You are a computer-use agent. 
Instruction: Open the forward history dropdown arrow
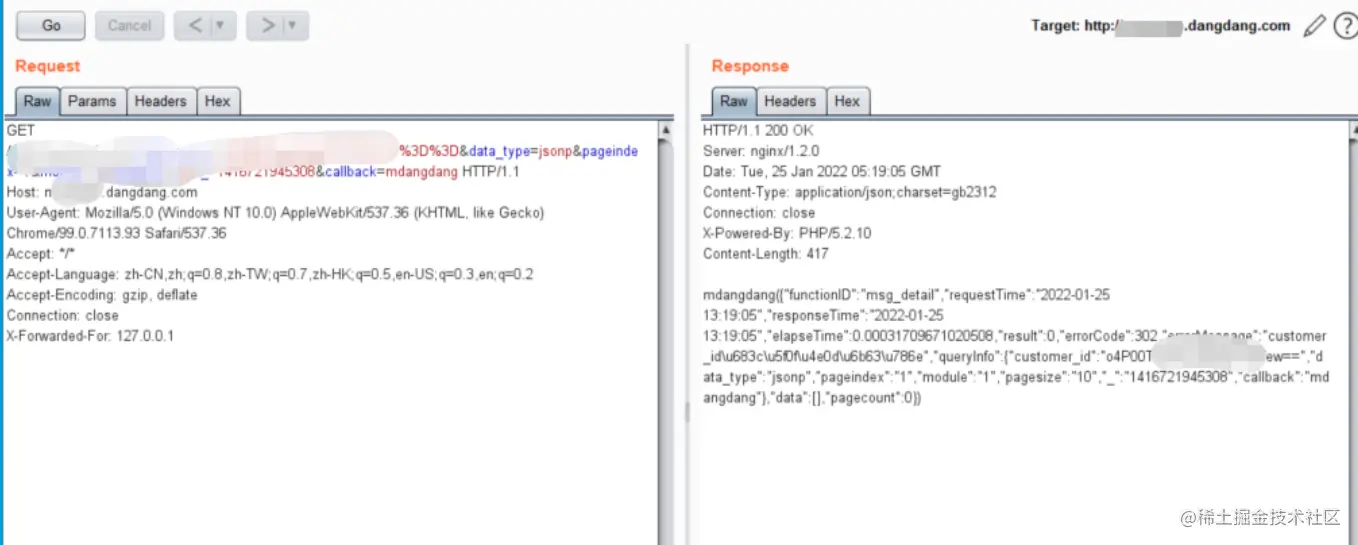[x=295, y=26]
